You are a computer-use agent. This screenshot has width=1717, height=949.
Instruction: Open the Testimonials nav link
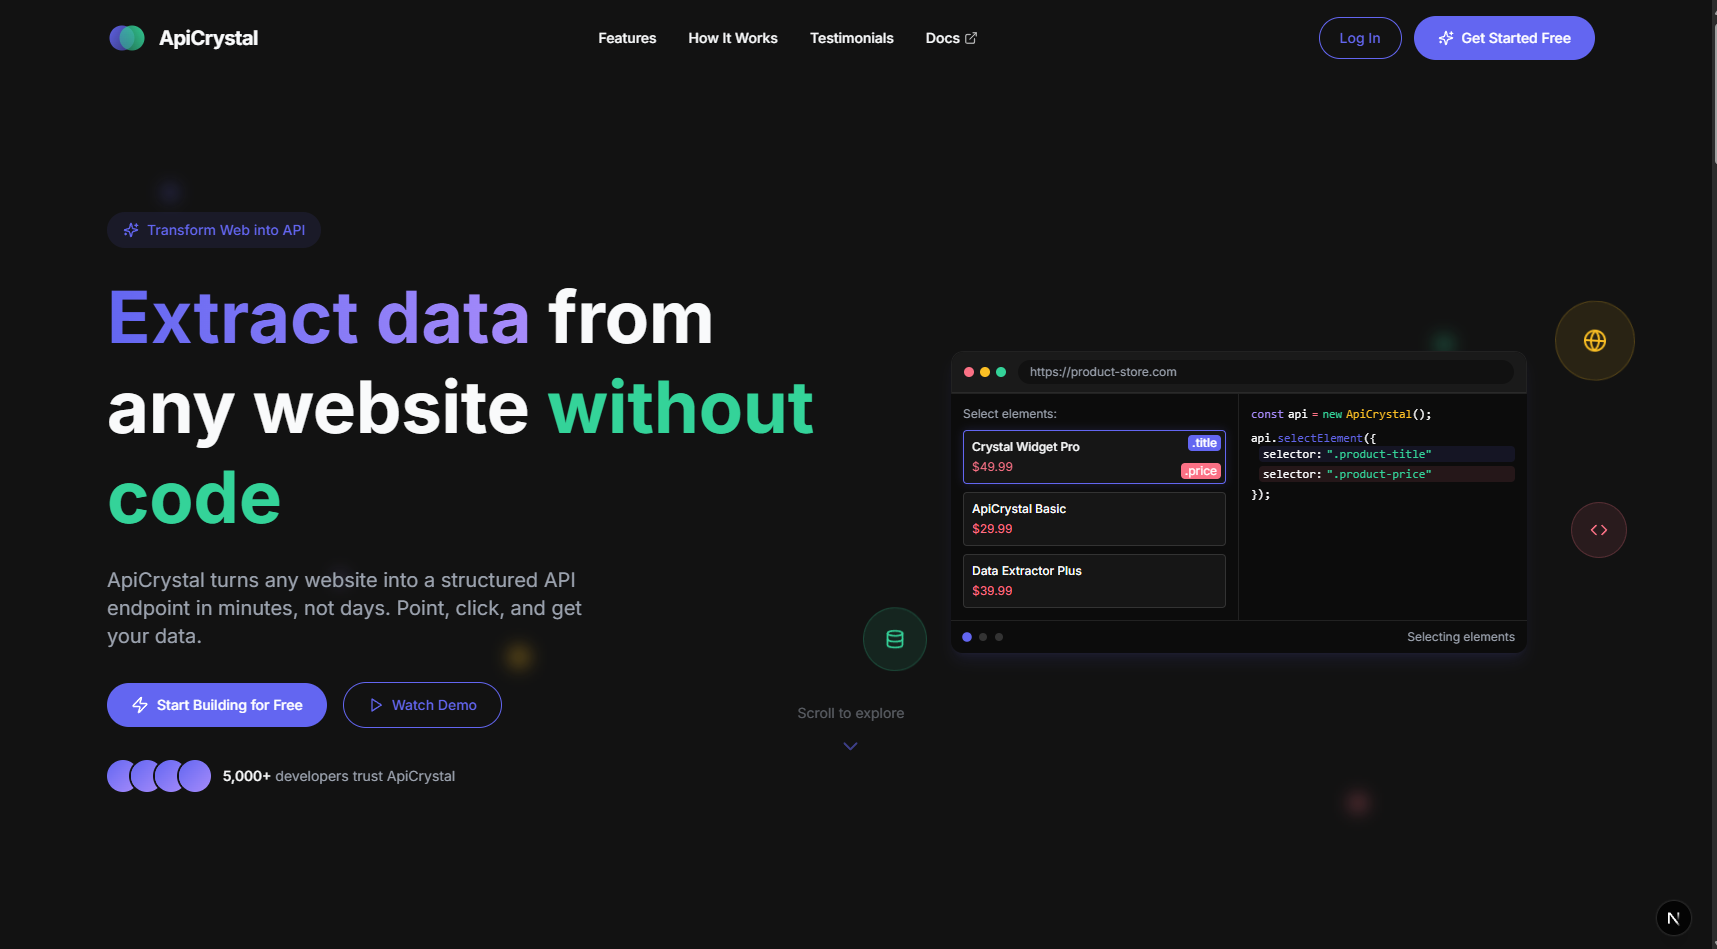click(x=852, y=38)
